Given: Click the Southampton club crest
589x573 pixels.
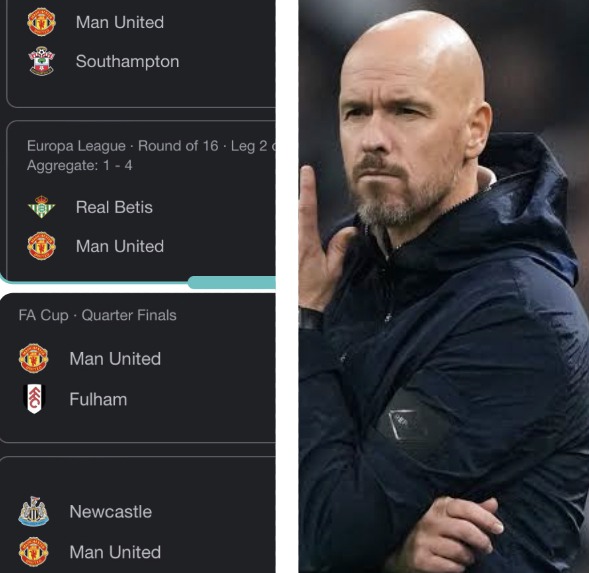Looking at the screenshot, I should coord(42,61).
